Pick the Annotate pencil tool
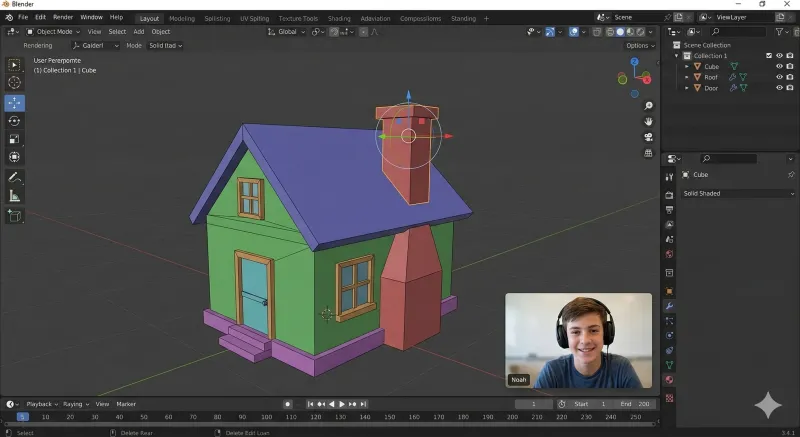 point(15,178)
